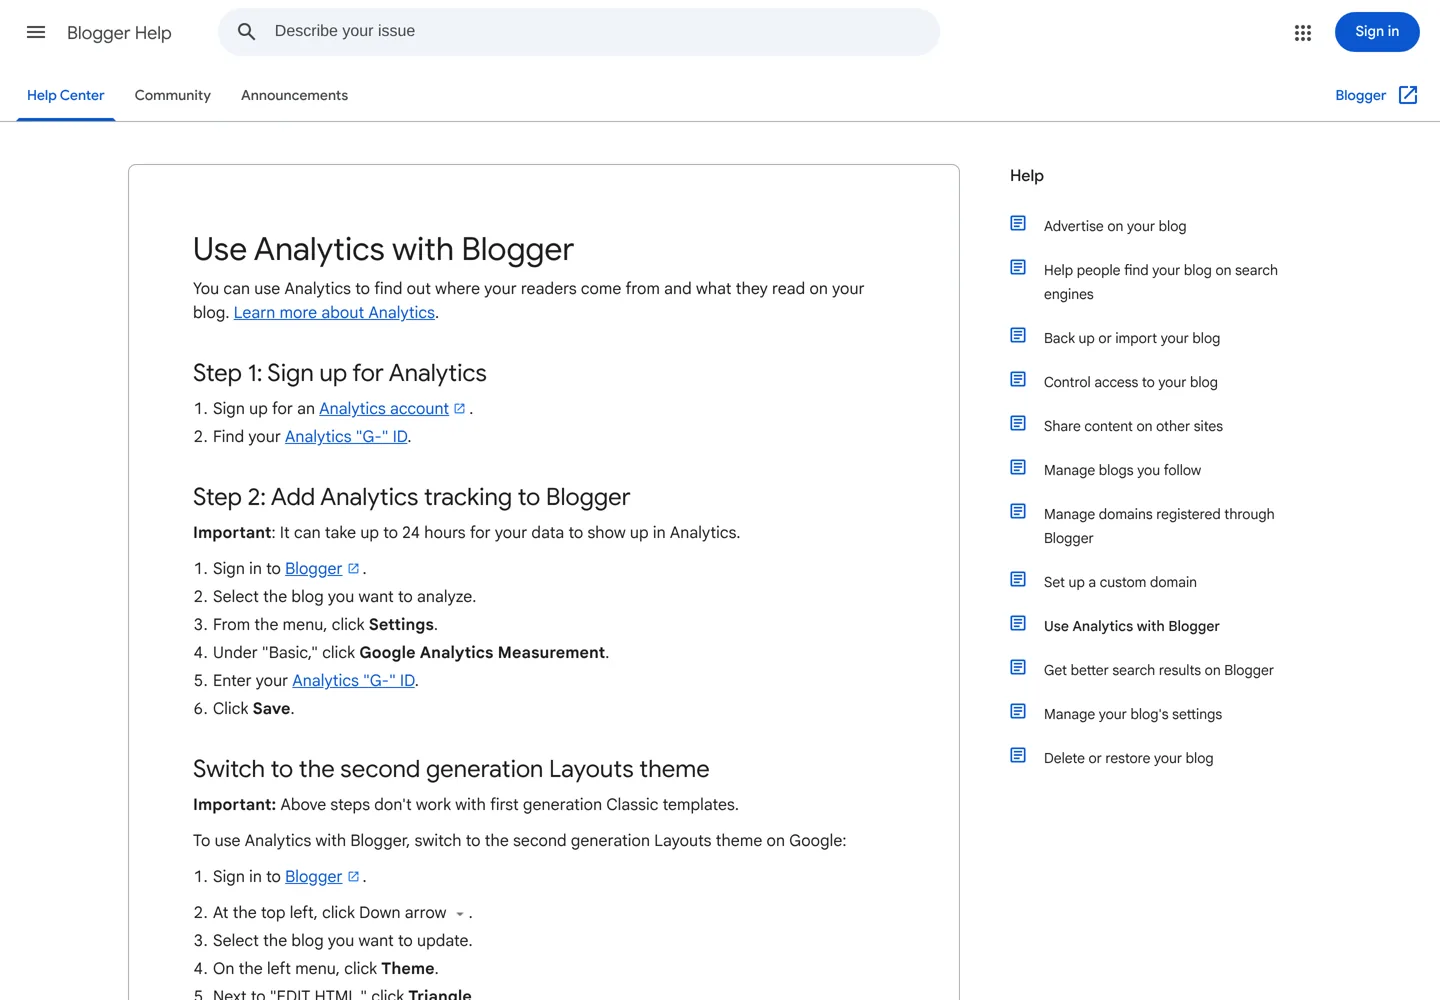Open Get better search results on Blogger

coord(1159,670)
